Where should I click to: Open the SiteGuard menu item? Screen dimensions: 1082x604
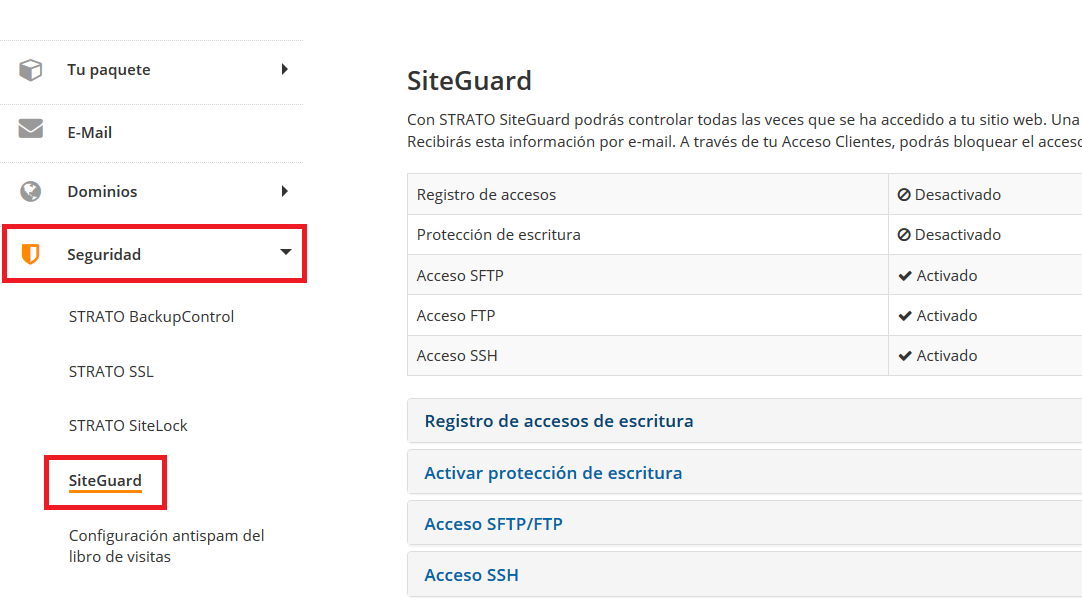[104, 482]
